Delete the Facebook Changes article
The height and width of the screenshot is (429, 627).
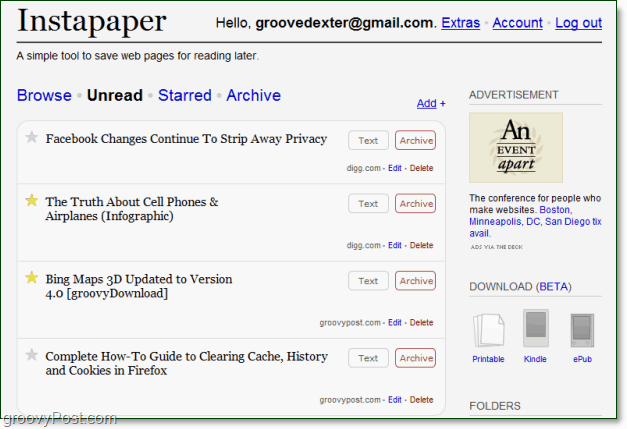pyautogui.click(x=421, y=168)
